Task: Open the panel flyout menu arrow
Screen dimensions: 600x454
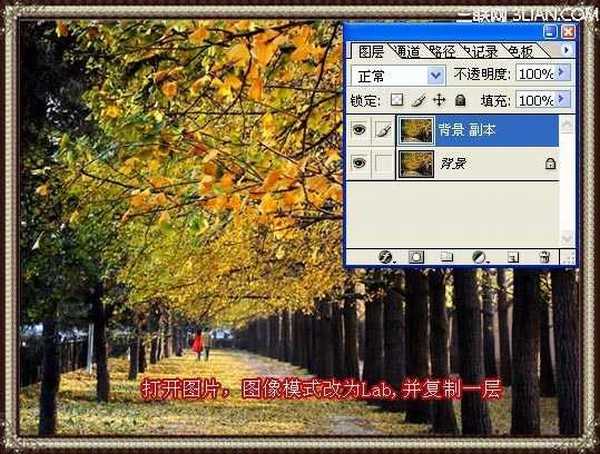Action: (x=567, y=48)
